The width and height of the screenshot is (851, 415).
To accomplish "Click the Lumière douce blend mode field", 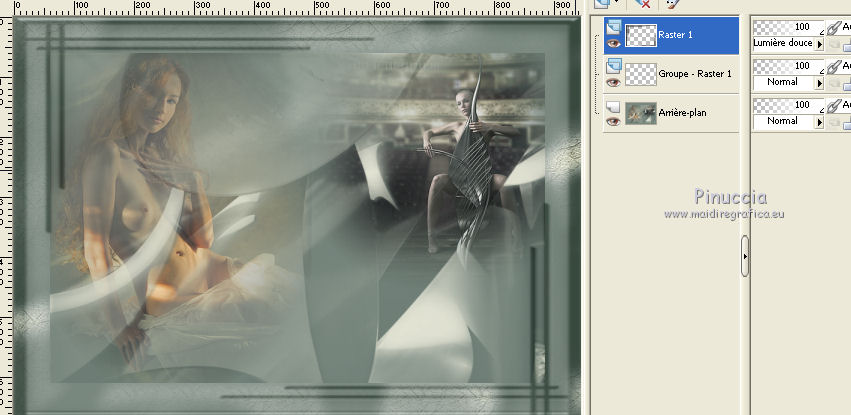I will coord(784,44).
